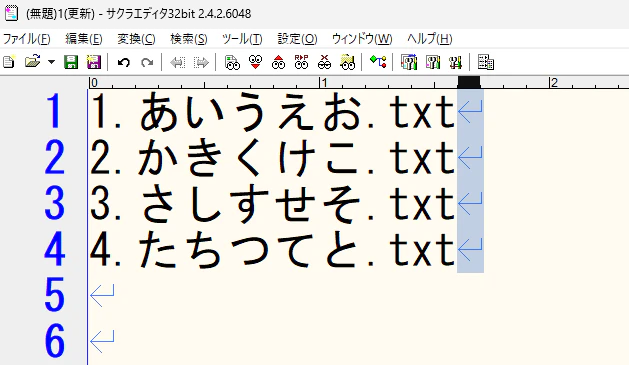Open the 編集(E) menu
Viewport: 629px width, 365px height.
[84, 39]
